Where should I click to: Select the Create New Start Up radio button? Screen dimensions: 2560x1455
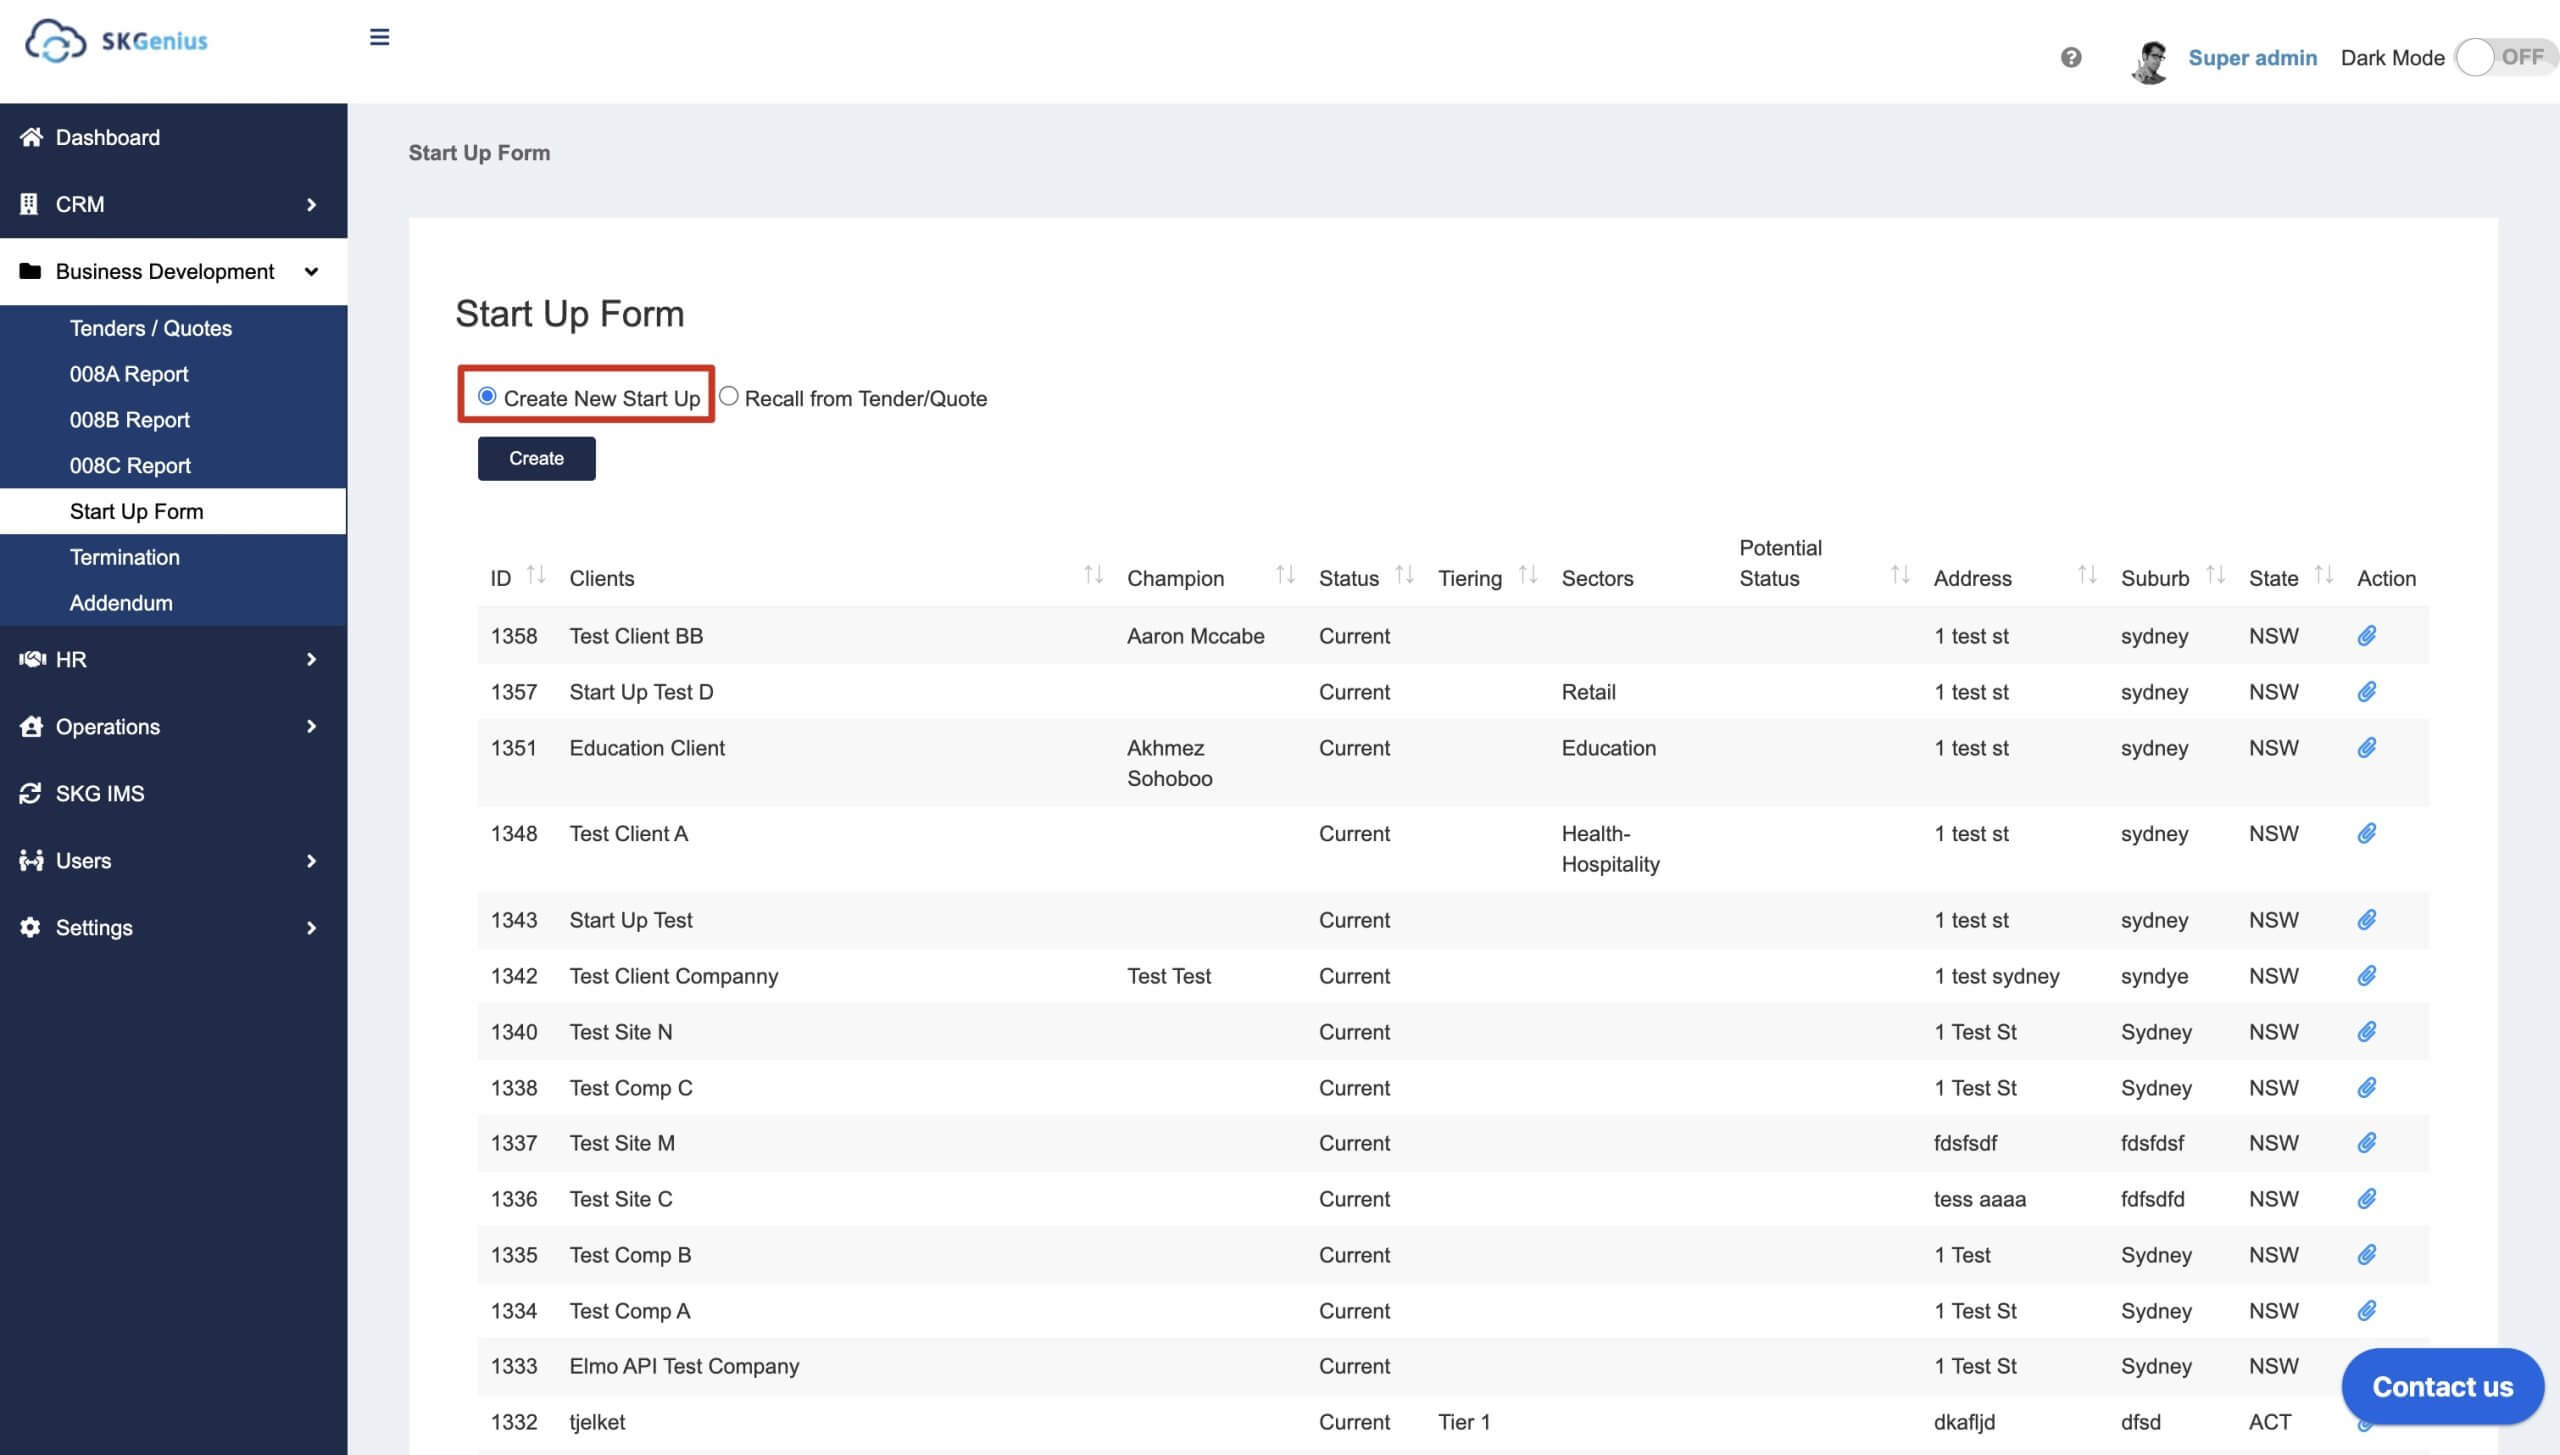(x=485, y=395)
